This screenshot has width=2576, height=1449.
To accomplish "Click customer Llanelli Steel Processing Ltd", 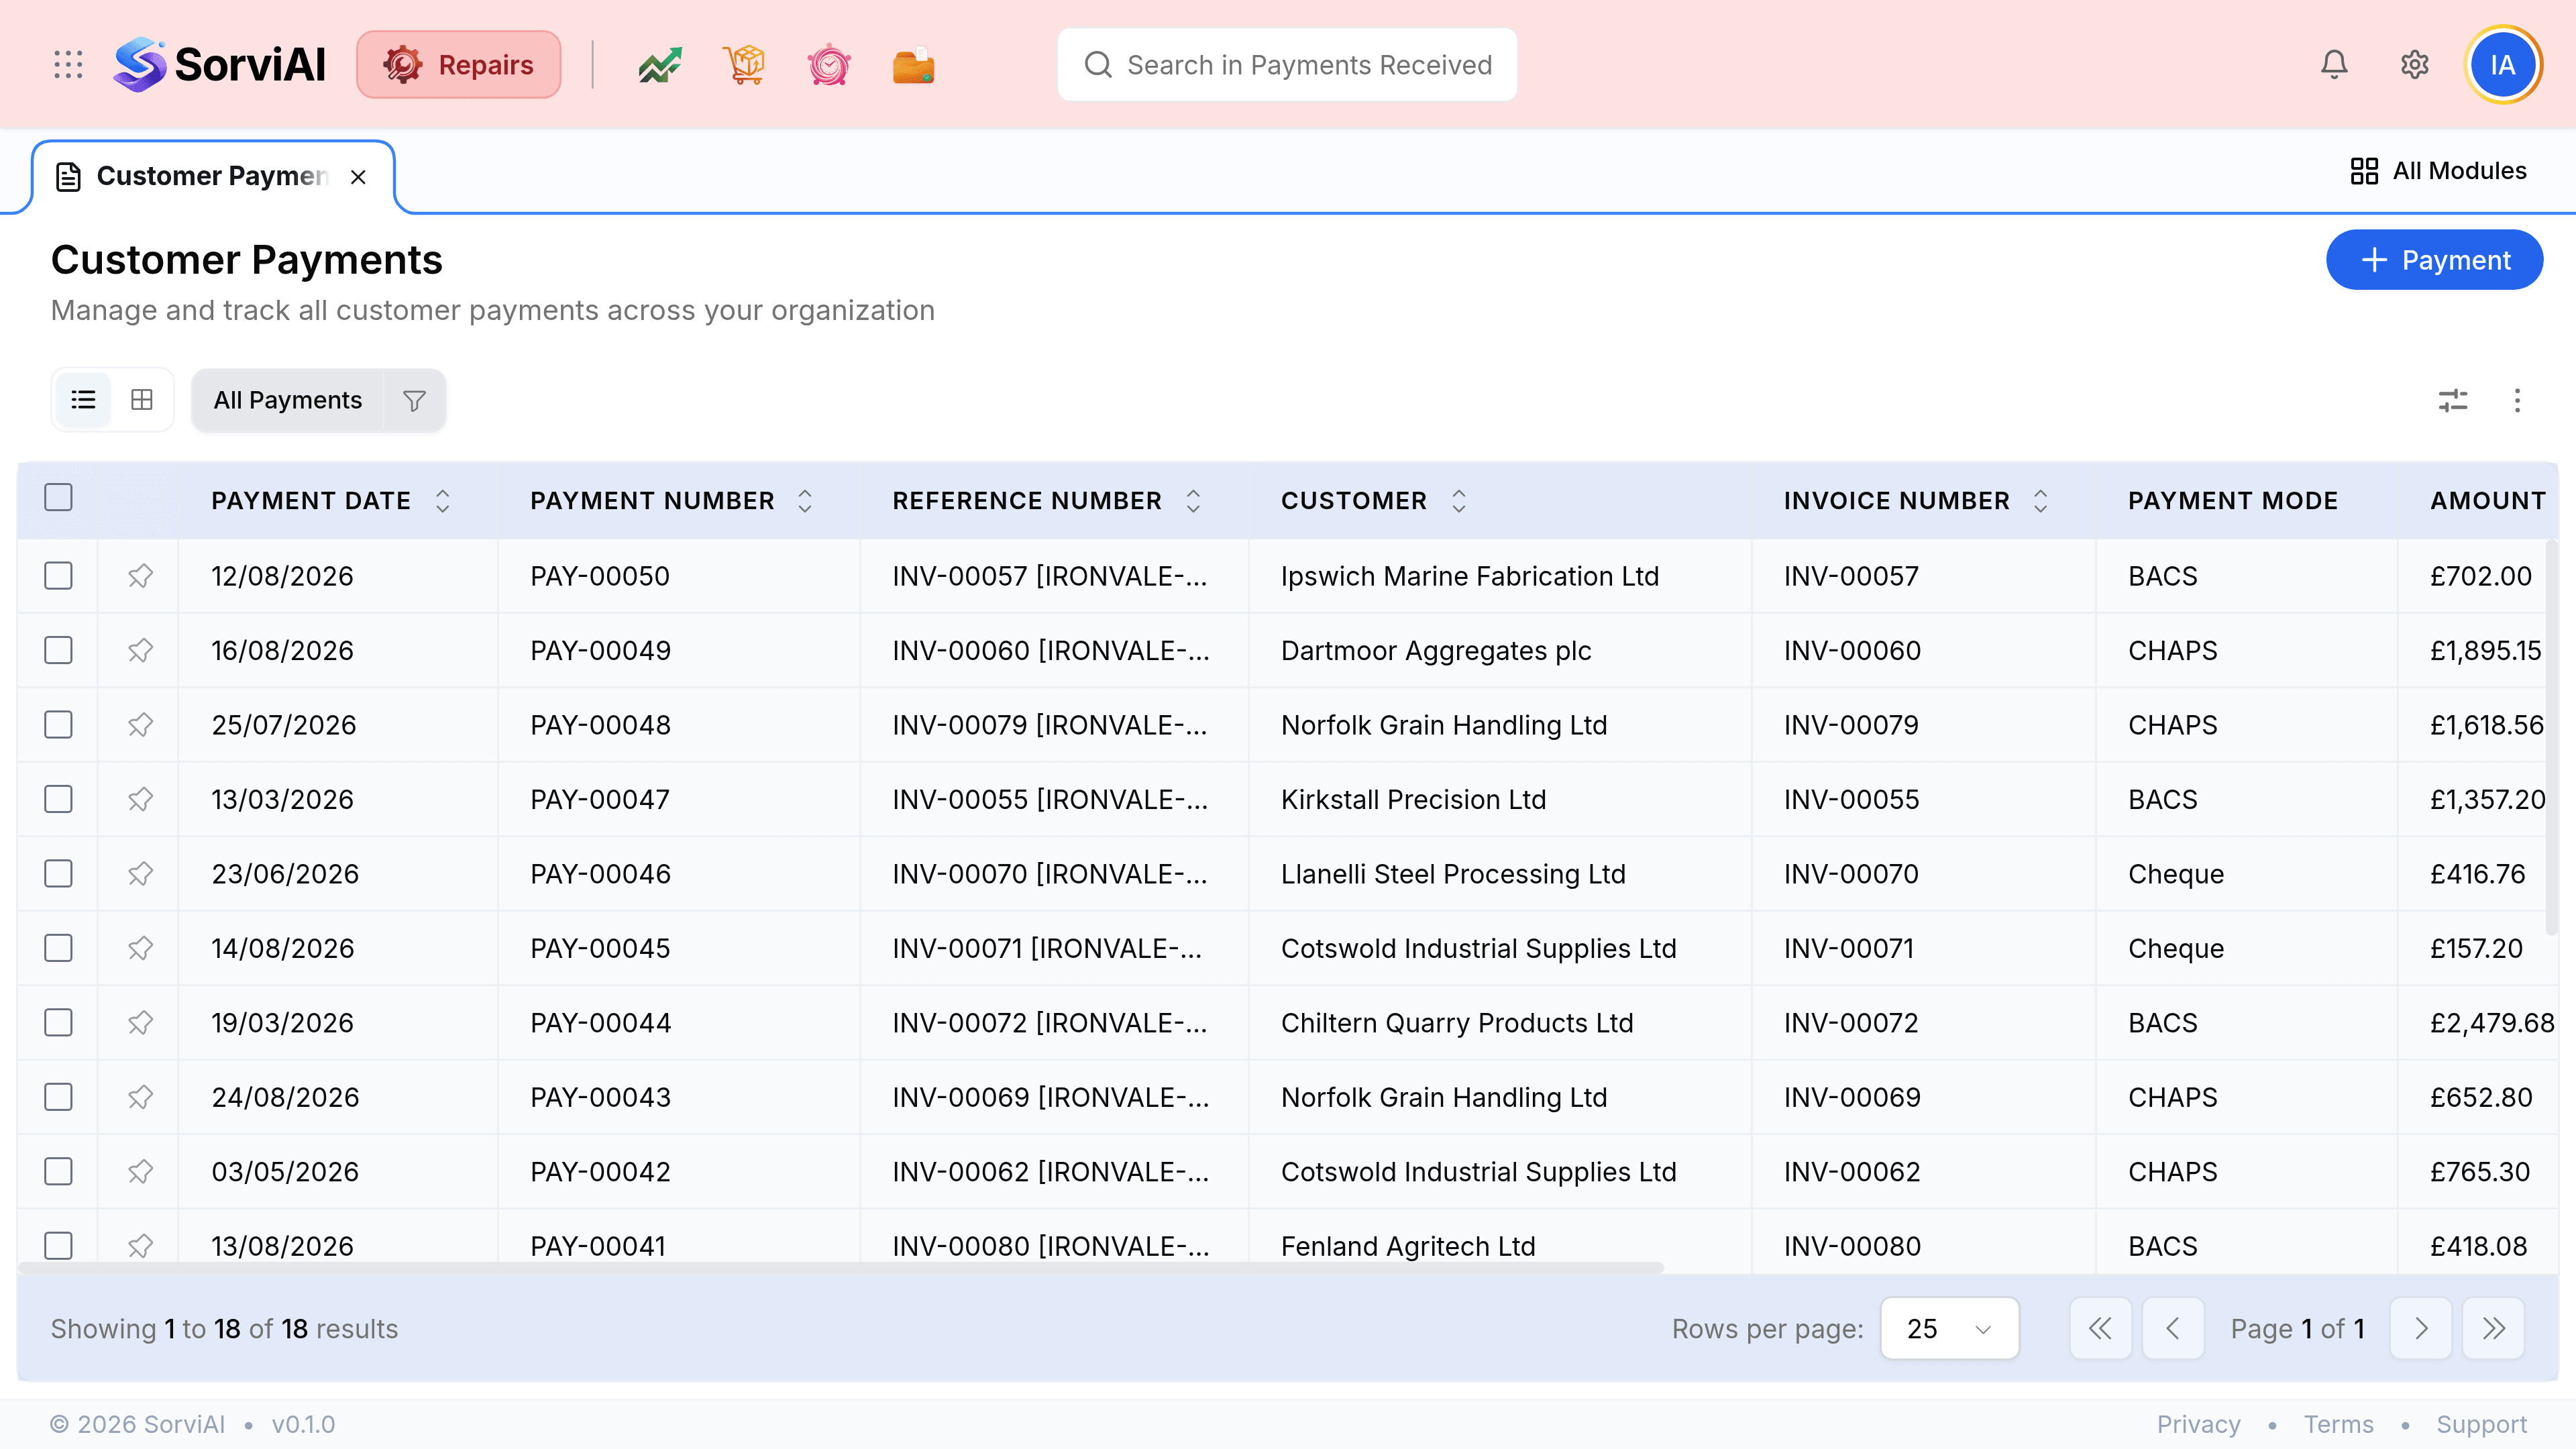I will click(1453, 874).
